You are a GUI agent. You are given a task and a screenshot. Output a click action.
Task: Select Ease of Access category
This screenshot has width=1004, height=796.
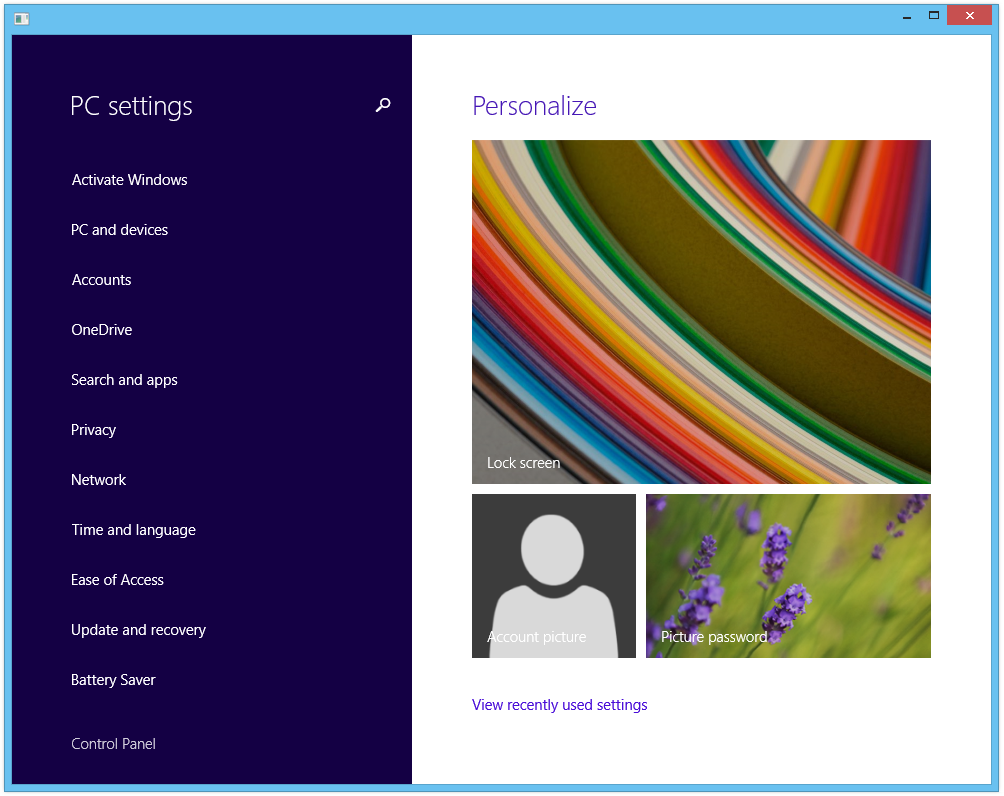click(117, 580)
